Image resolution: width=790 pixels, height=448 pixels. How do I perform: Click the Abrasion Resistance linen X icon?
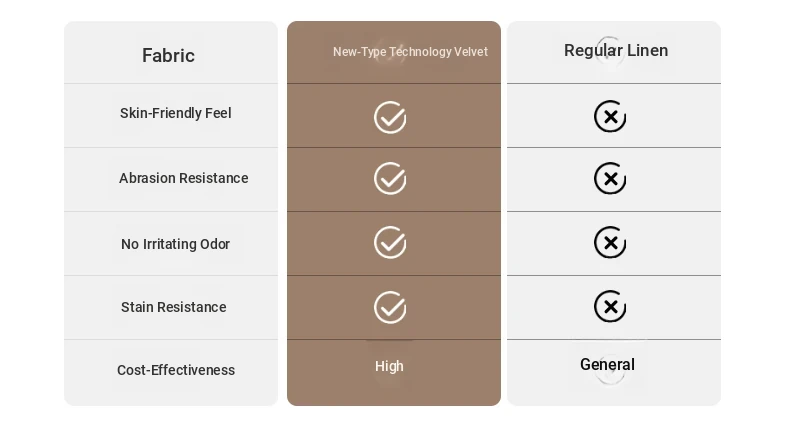pos(610,178)
